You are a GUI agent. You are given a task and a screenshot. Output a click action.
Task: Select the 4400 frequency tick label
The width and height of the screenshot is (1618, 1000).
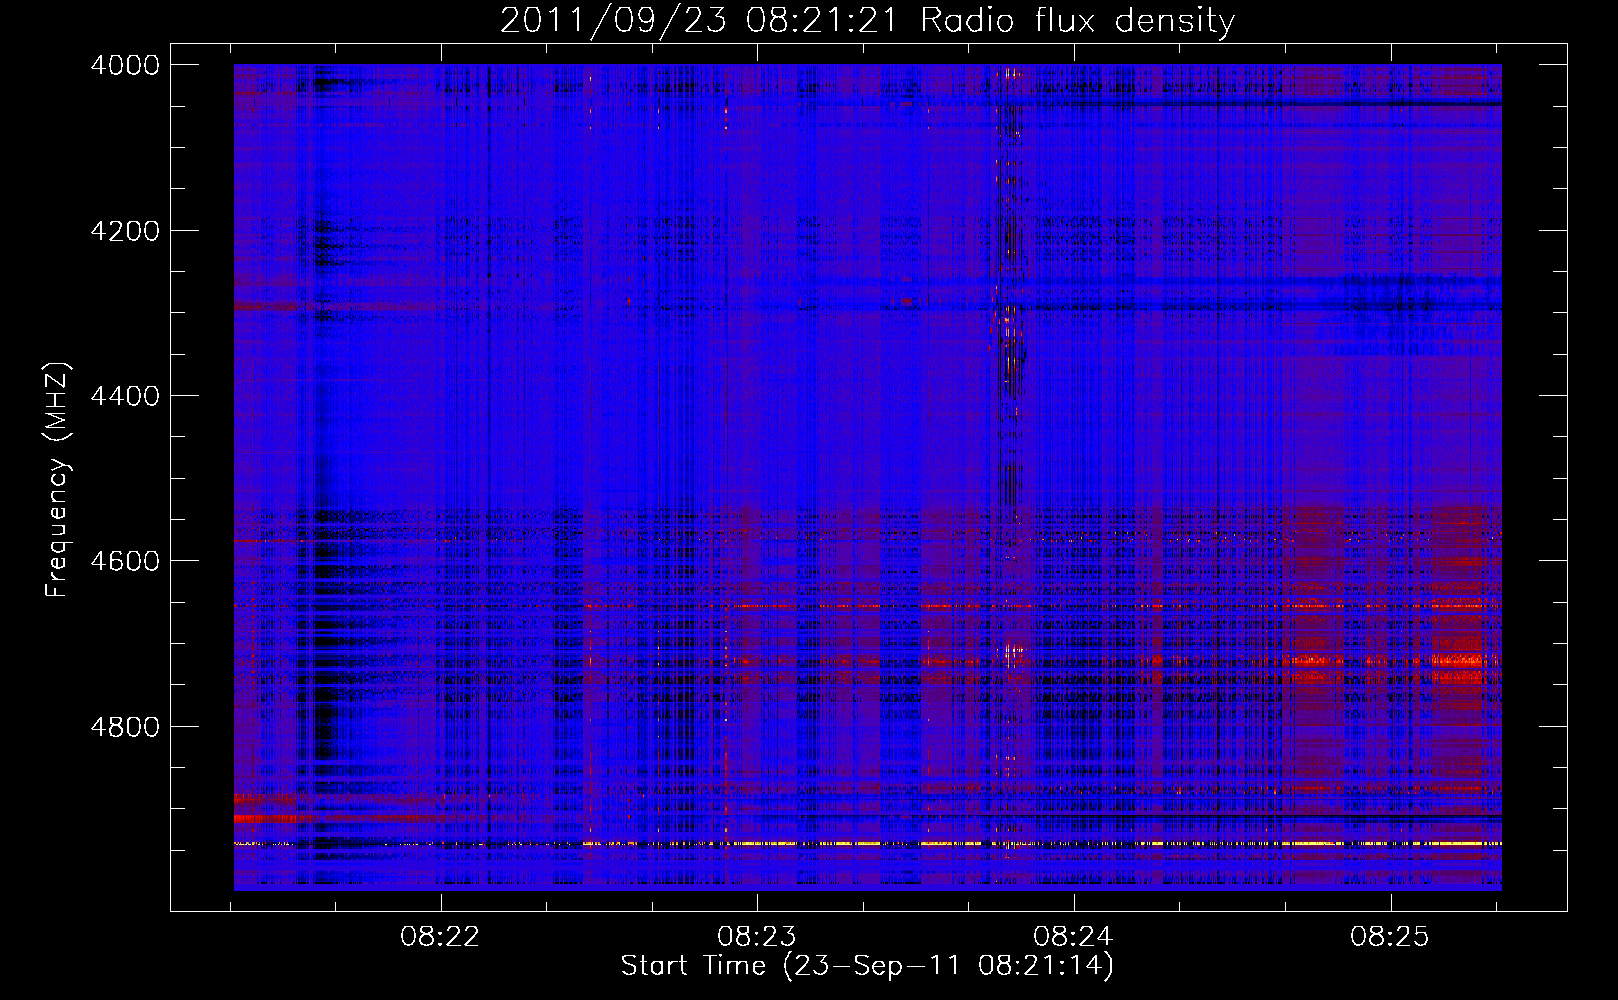[125, 396]
